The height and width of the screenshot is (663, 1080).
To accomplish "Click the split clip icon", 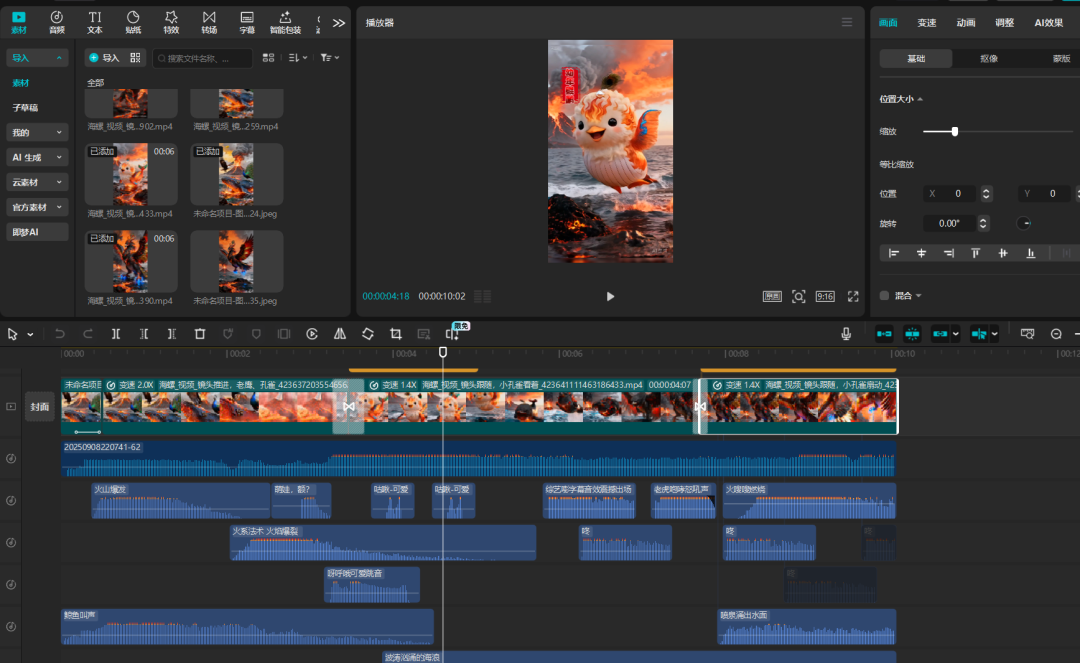I will [116, 334].
